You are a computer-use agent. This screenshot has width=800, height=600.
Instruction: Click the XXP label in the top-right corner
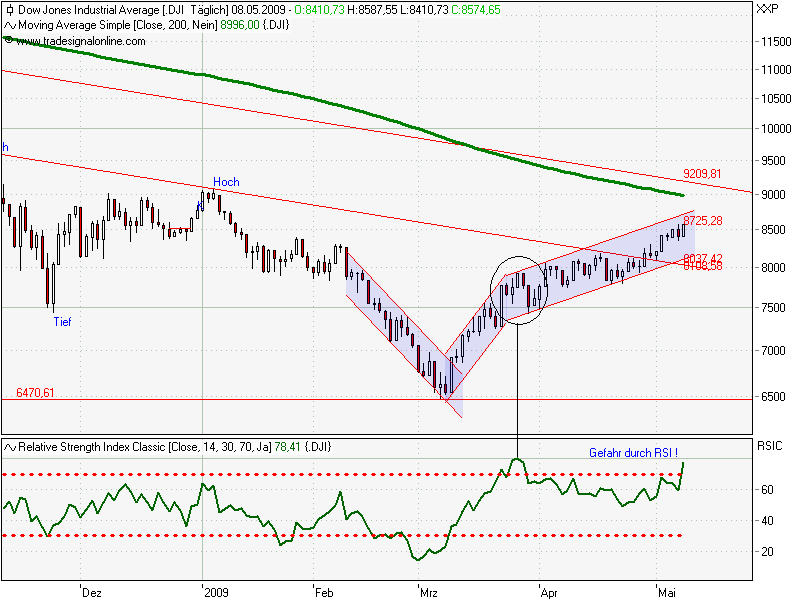pyautogui.click(x=767, y=9)
